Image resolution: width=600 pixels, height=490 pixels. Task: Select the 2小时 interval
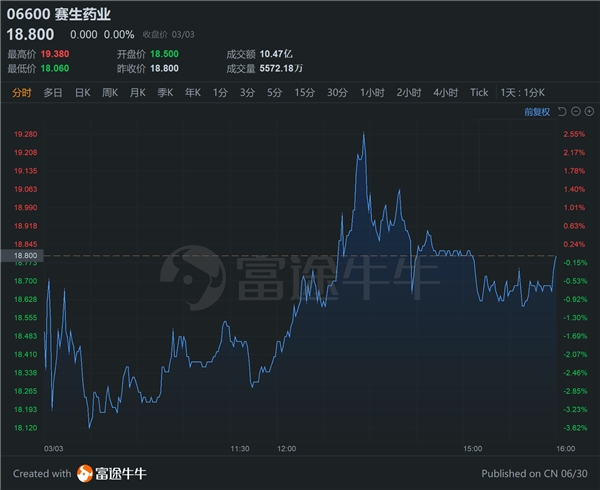[409, 93]
